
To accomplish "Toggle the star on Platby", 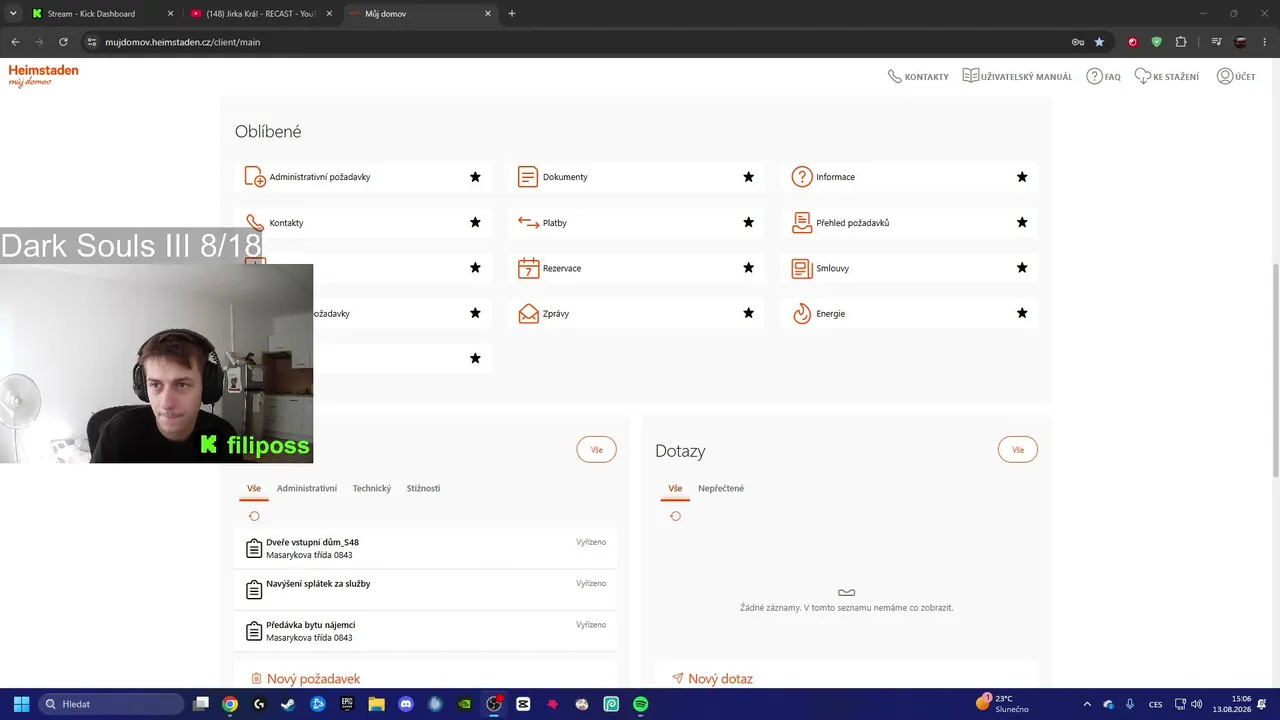I will pos(748,223).
